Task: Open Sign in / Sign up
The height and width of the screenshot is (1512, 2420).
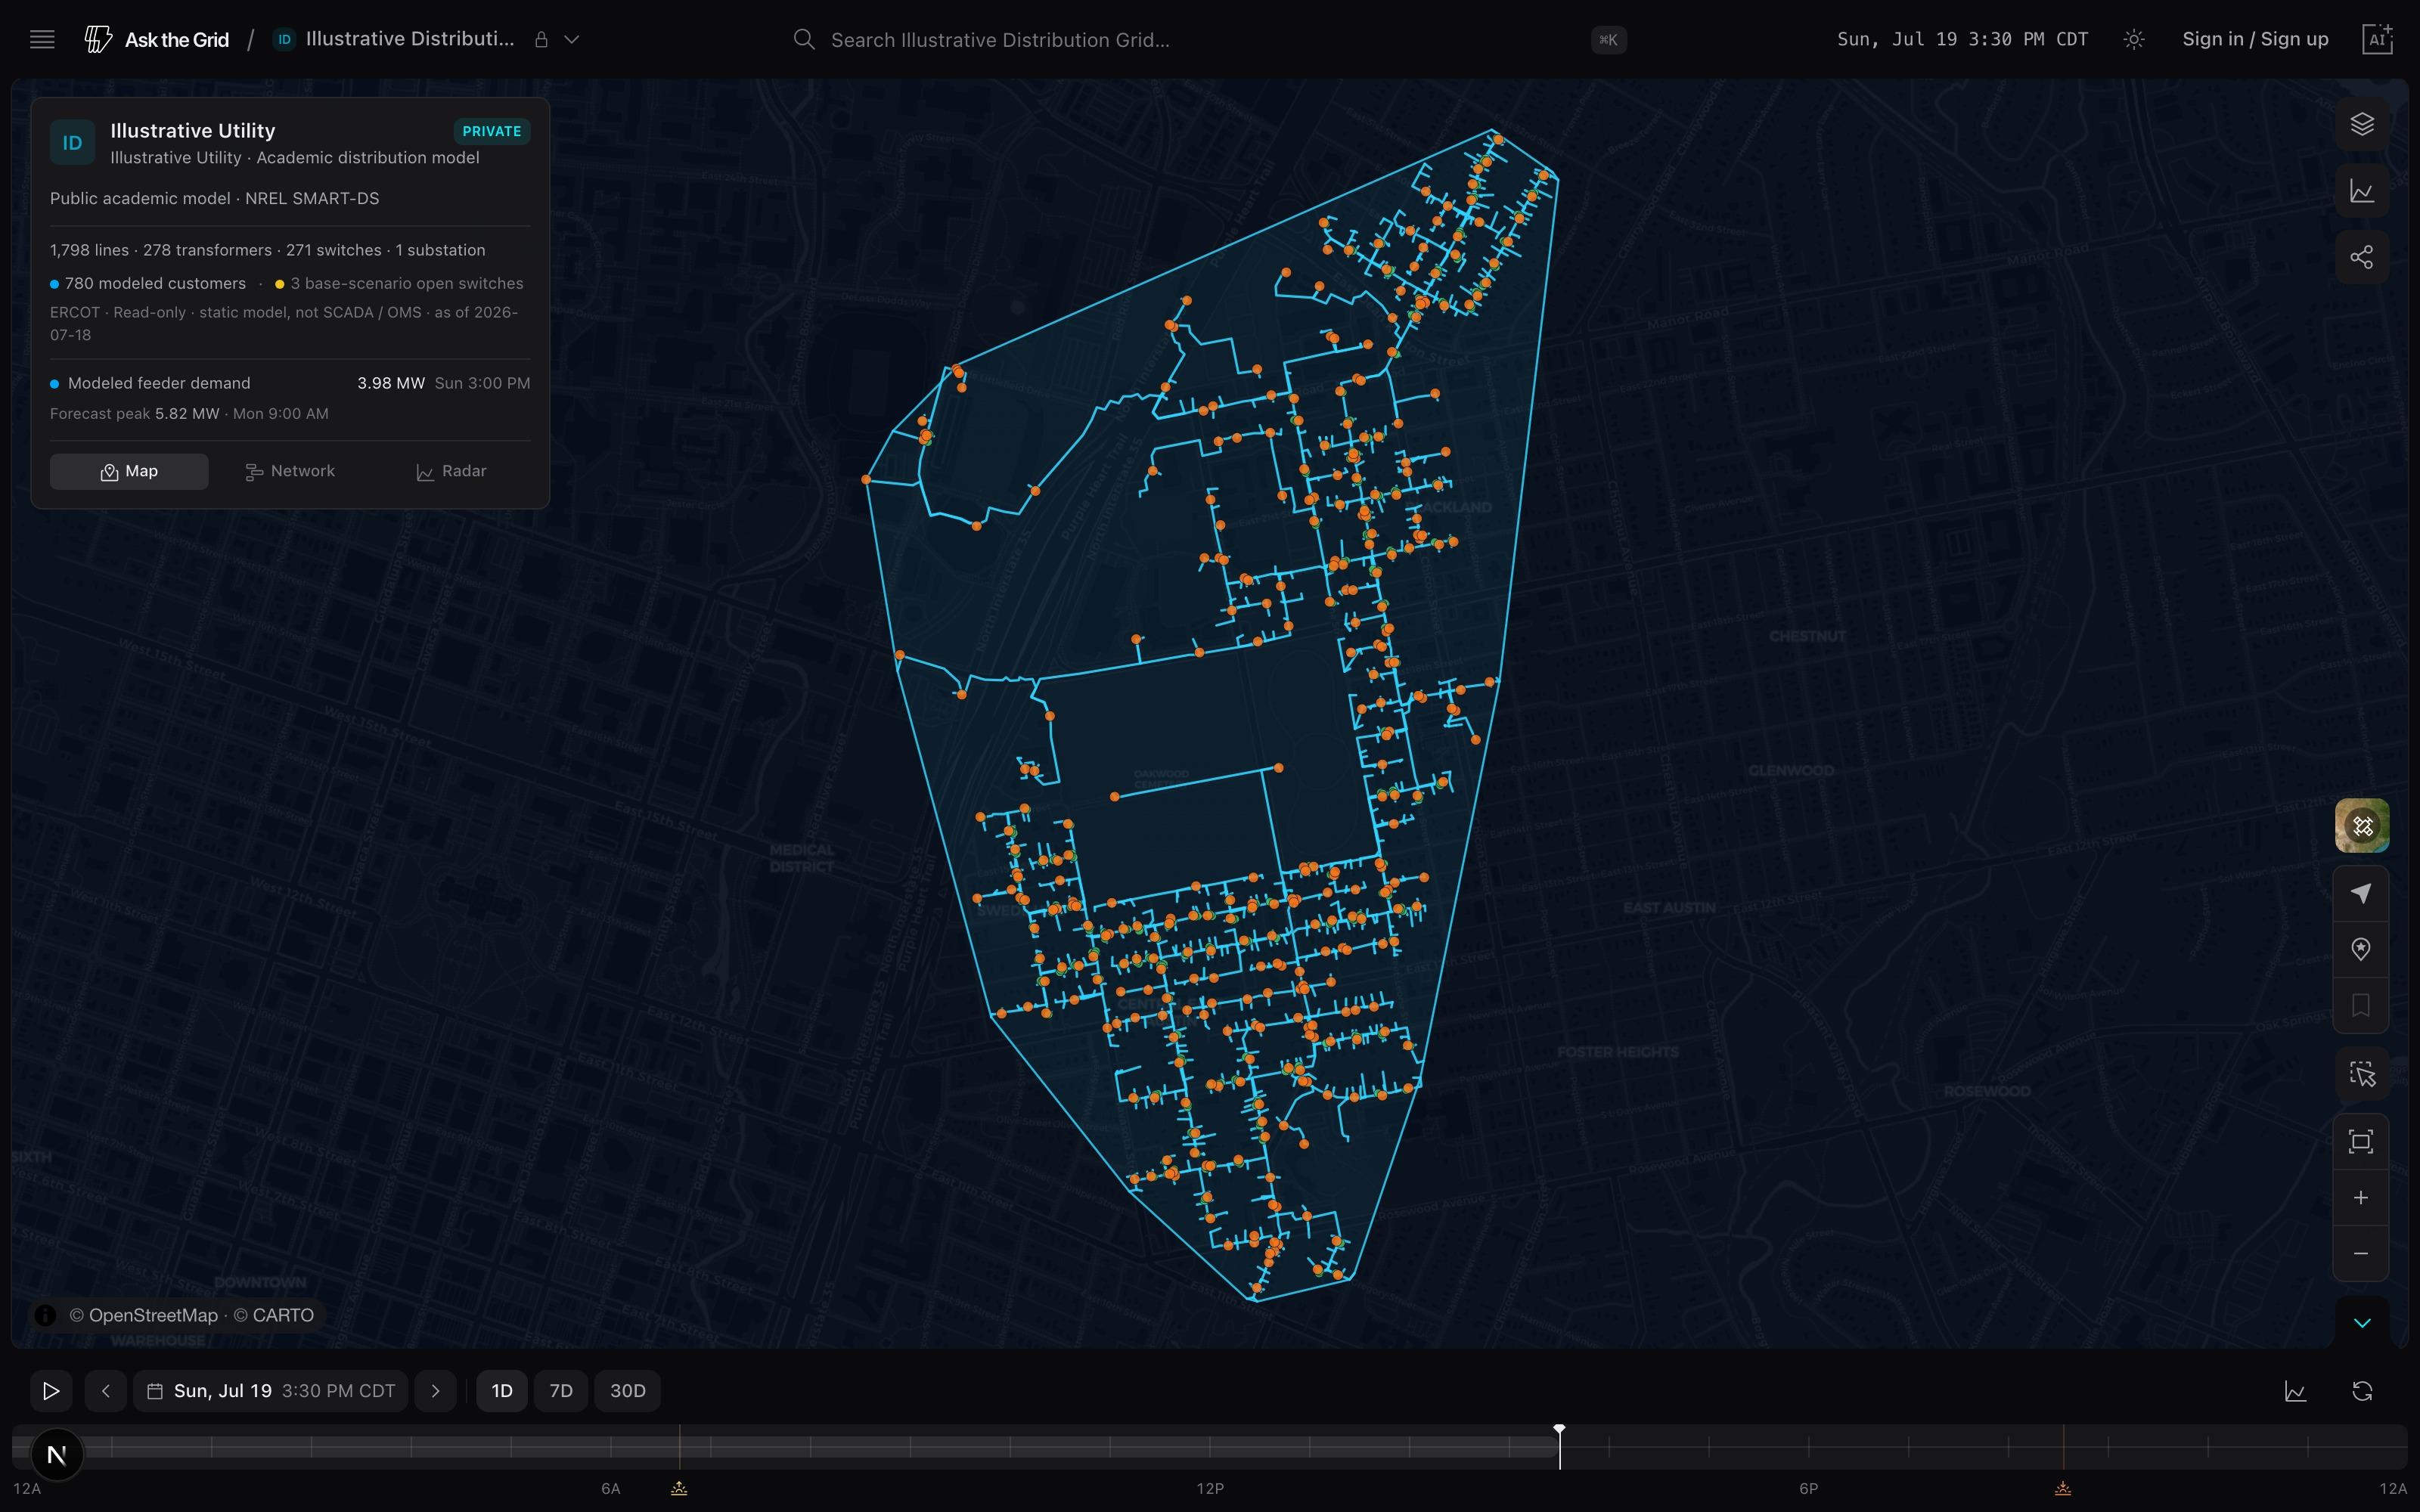Action: point(2255,39)
